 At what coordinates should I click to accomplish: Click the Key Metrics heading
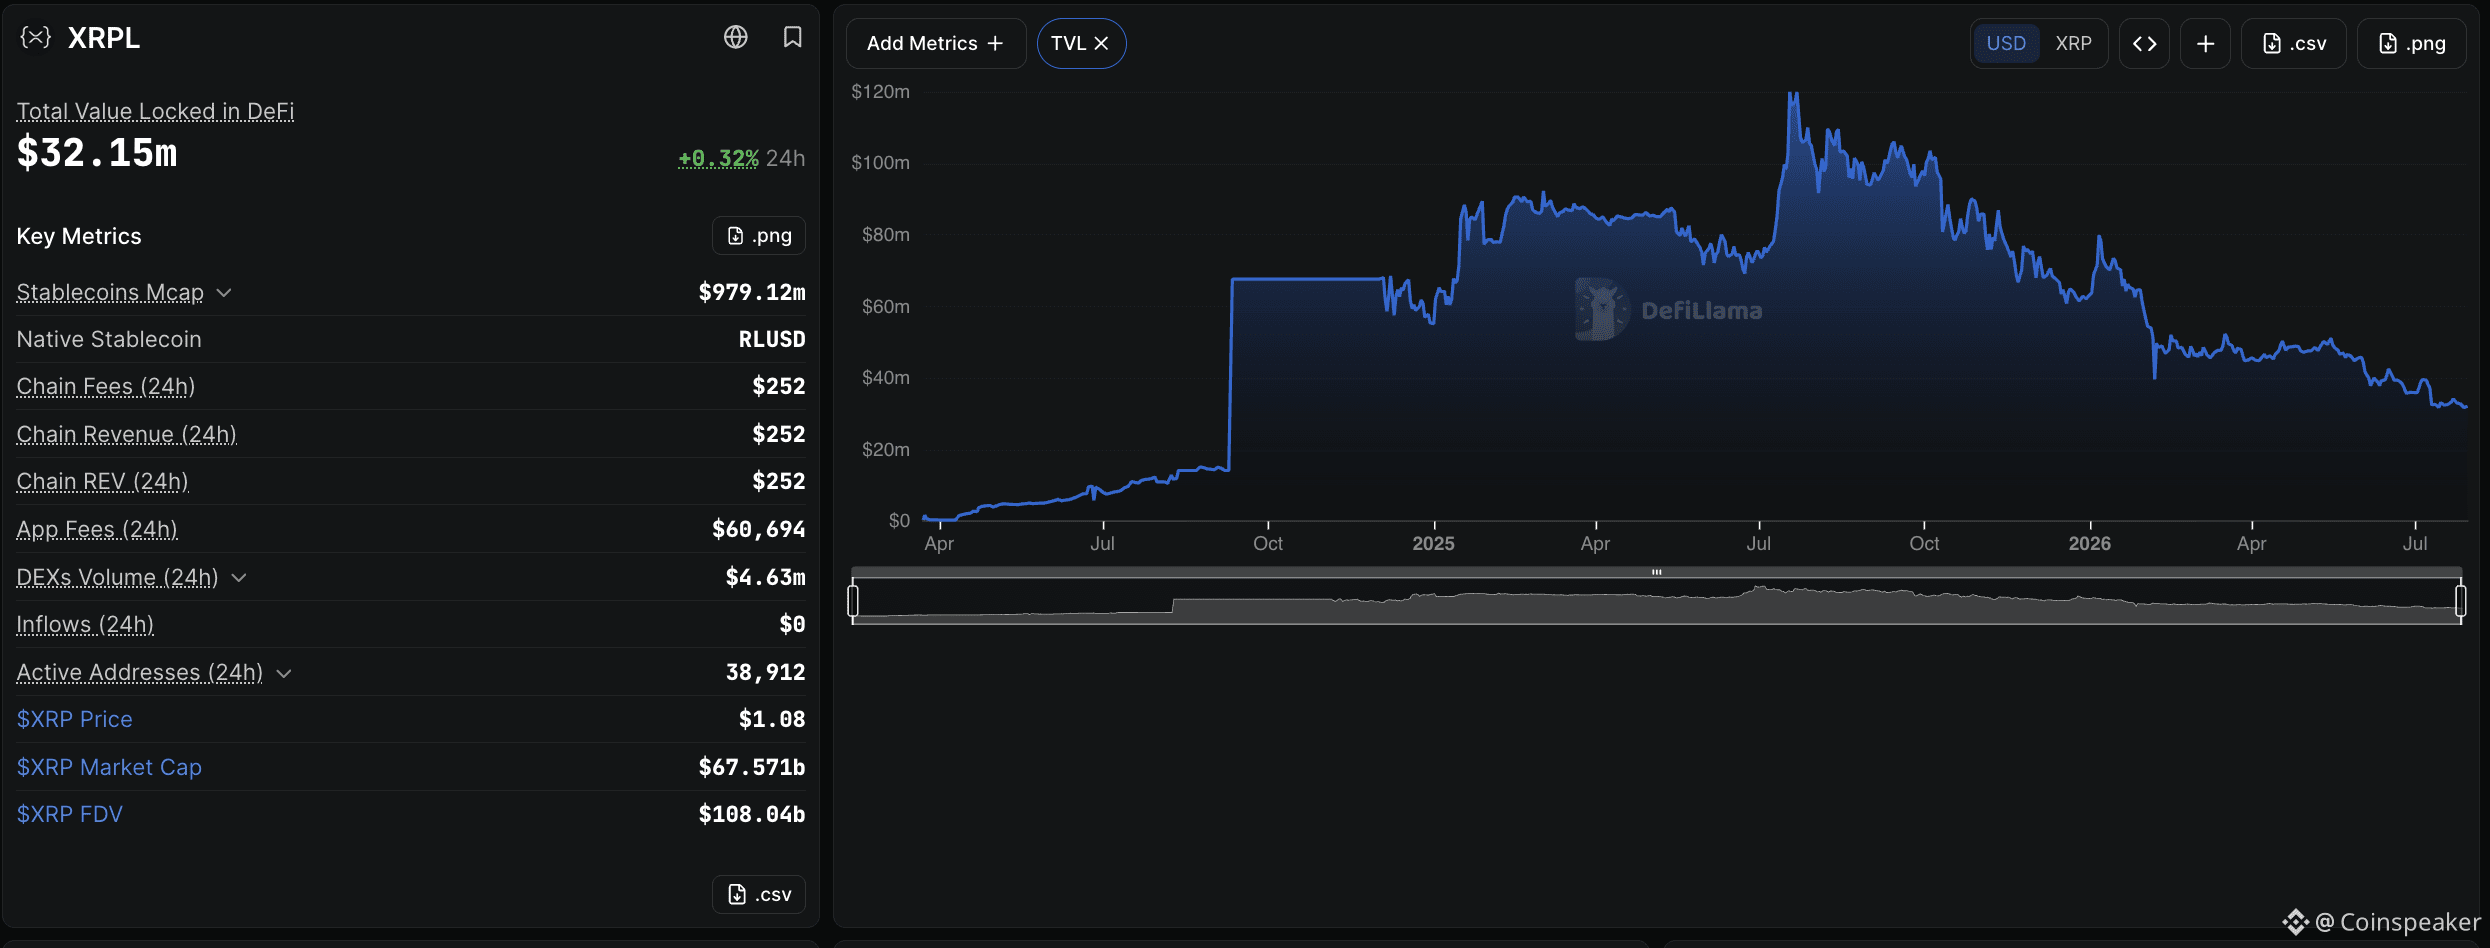pos(79,236)
